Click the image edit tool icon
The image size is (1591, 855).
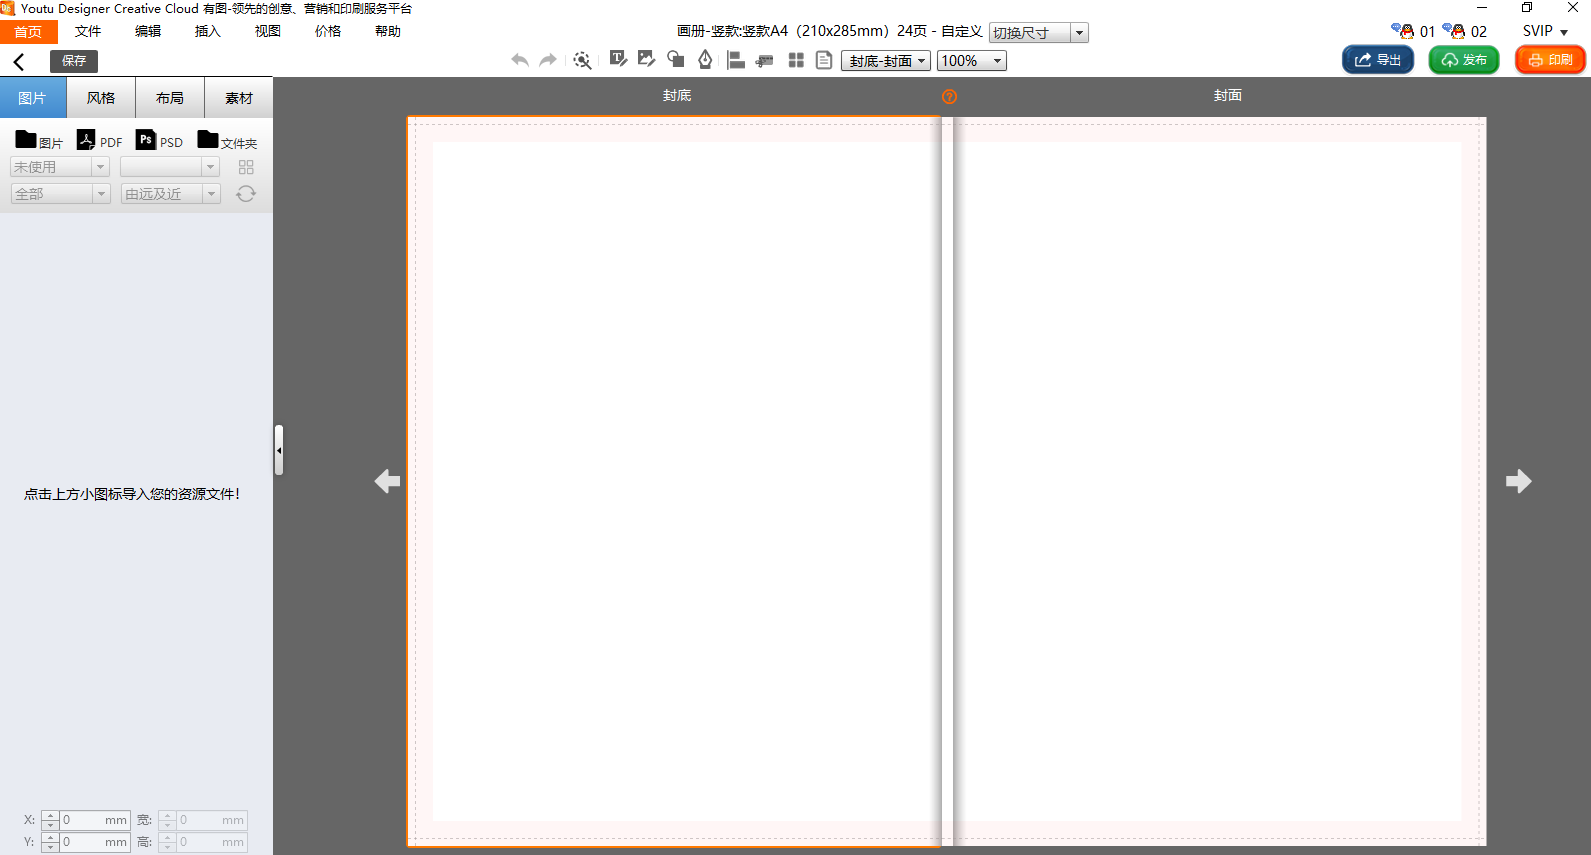coord(646,60)
